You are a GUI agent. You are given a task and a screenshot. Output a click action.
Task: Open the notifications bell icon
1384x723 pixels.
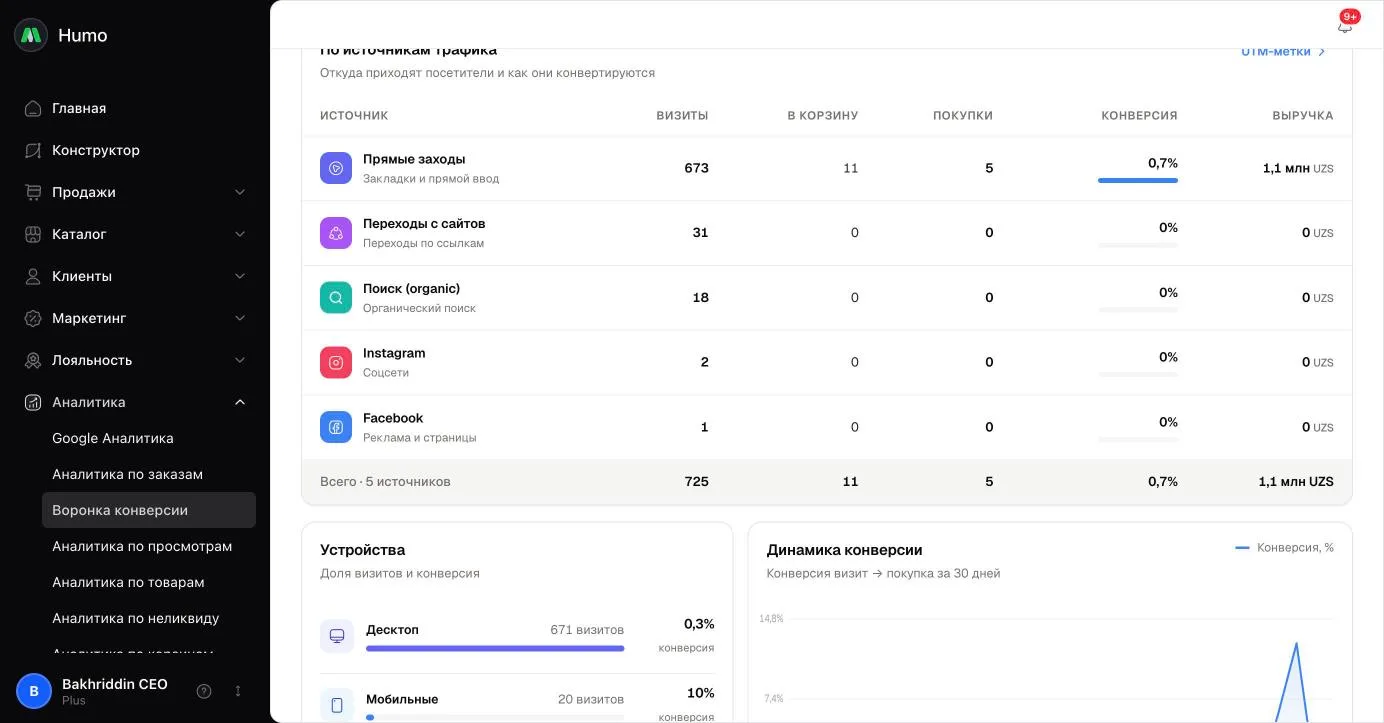tap(1345, 26)
